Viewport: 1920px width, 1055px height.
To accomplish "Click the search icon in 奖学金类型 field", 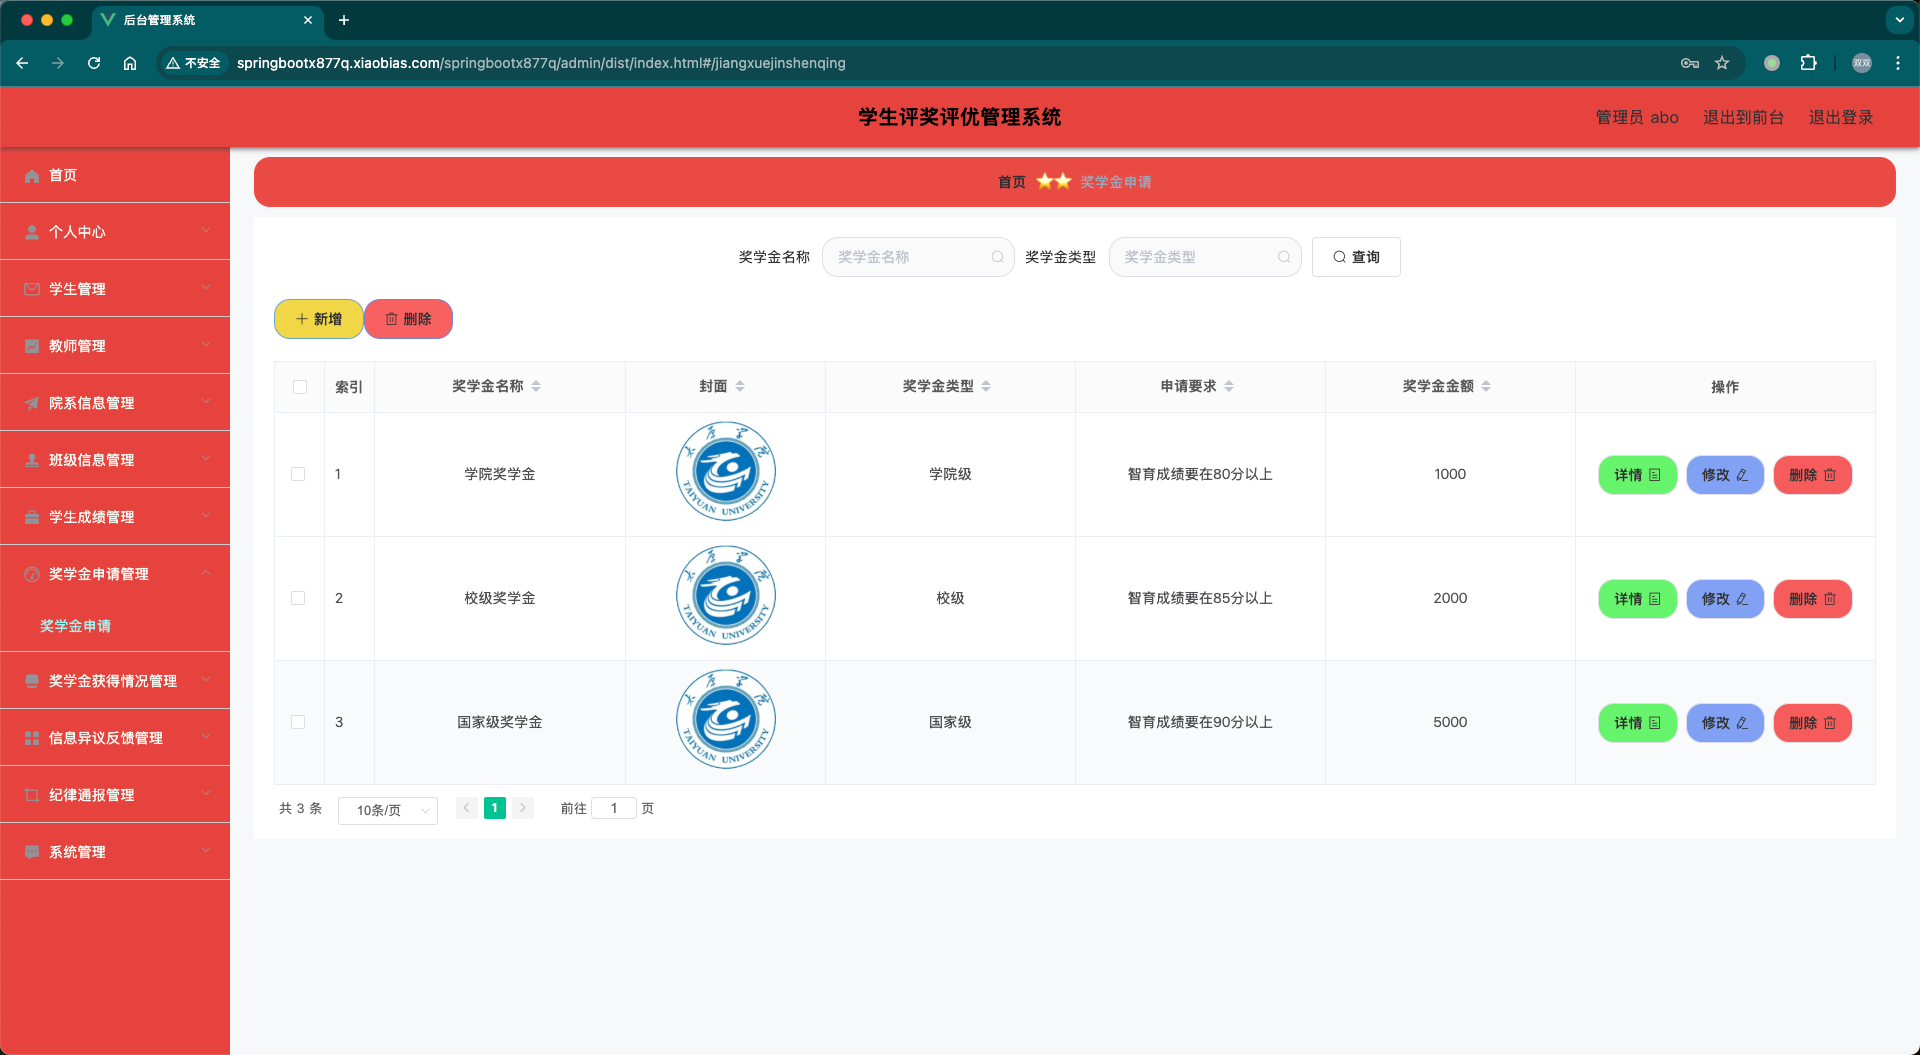I will click(1284, 257).
